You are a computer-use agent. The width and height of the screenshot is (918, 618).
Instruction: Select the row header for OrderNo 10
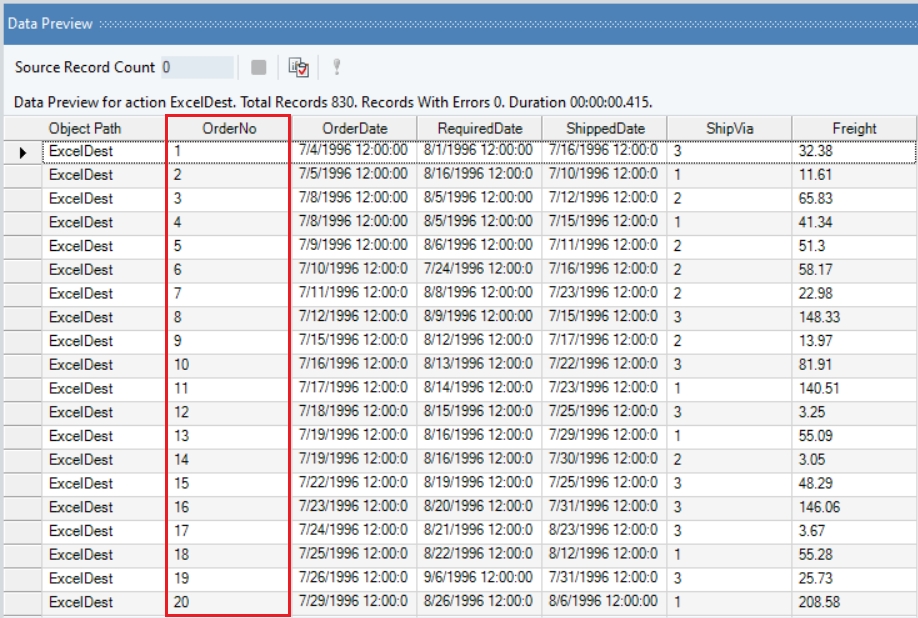(x=22, y=365)
